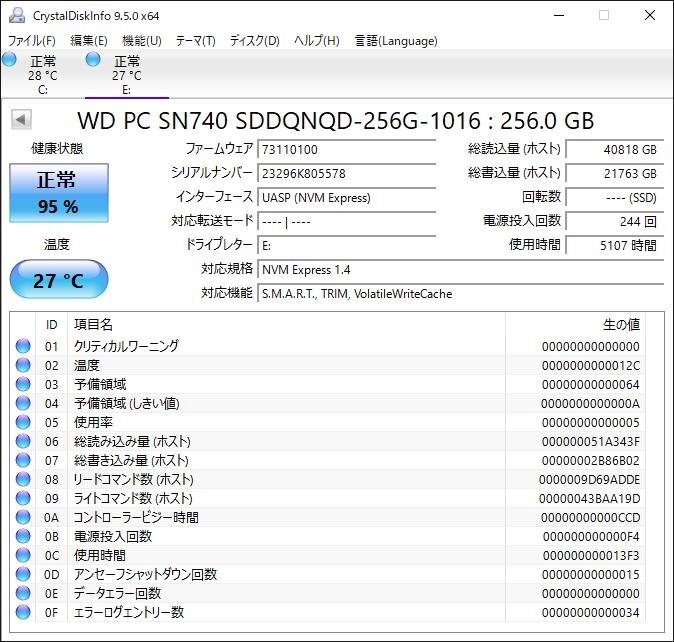674x642 pixels.
Task: Open the 機能(U) menu
Action: pos(141,41)
